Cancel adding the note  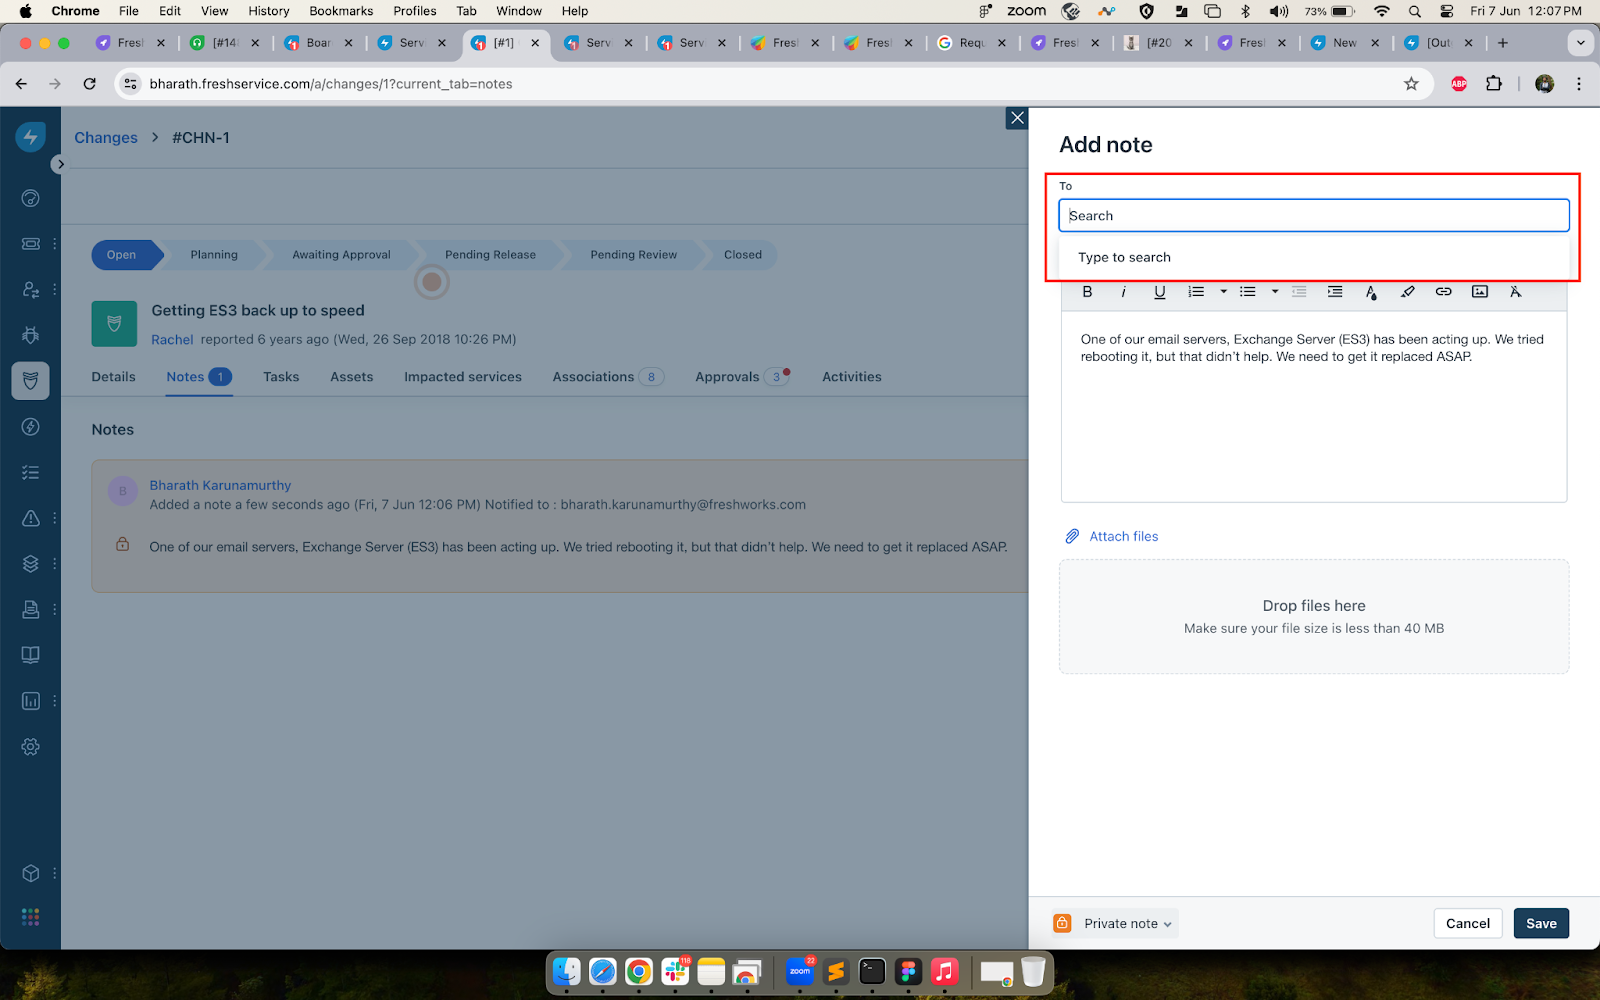(x=1467, y=923)
